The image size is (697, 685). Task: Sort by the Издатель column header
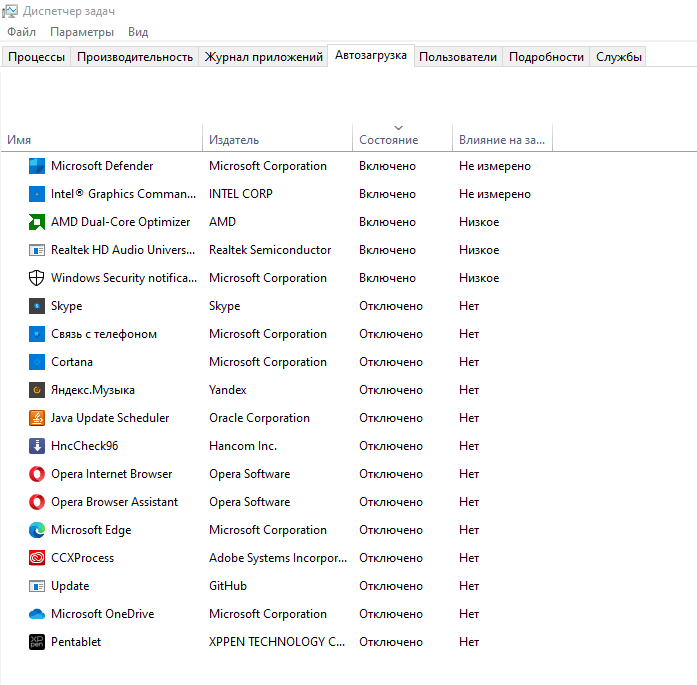pos(277,138)
